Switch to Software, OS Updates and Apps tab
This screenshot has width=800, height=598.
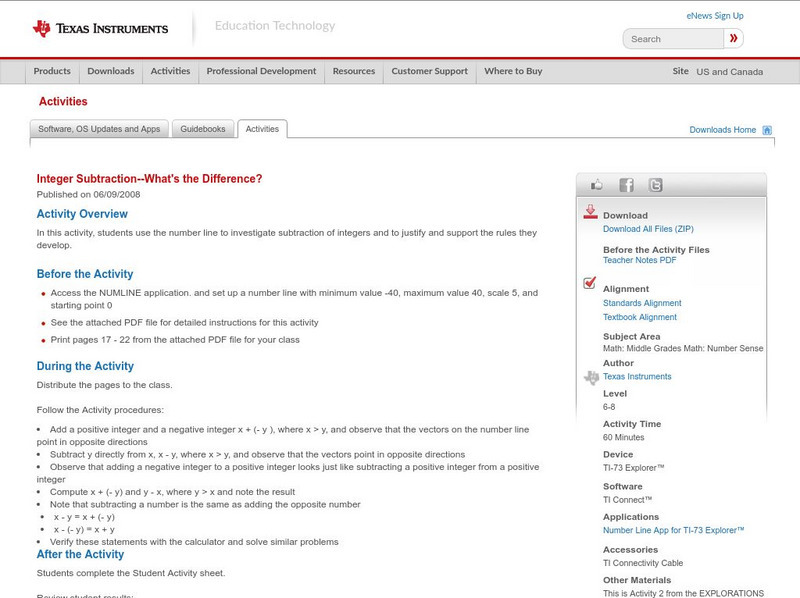pos(99,129)
